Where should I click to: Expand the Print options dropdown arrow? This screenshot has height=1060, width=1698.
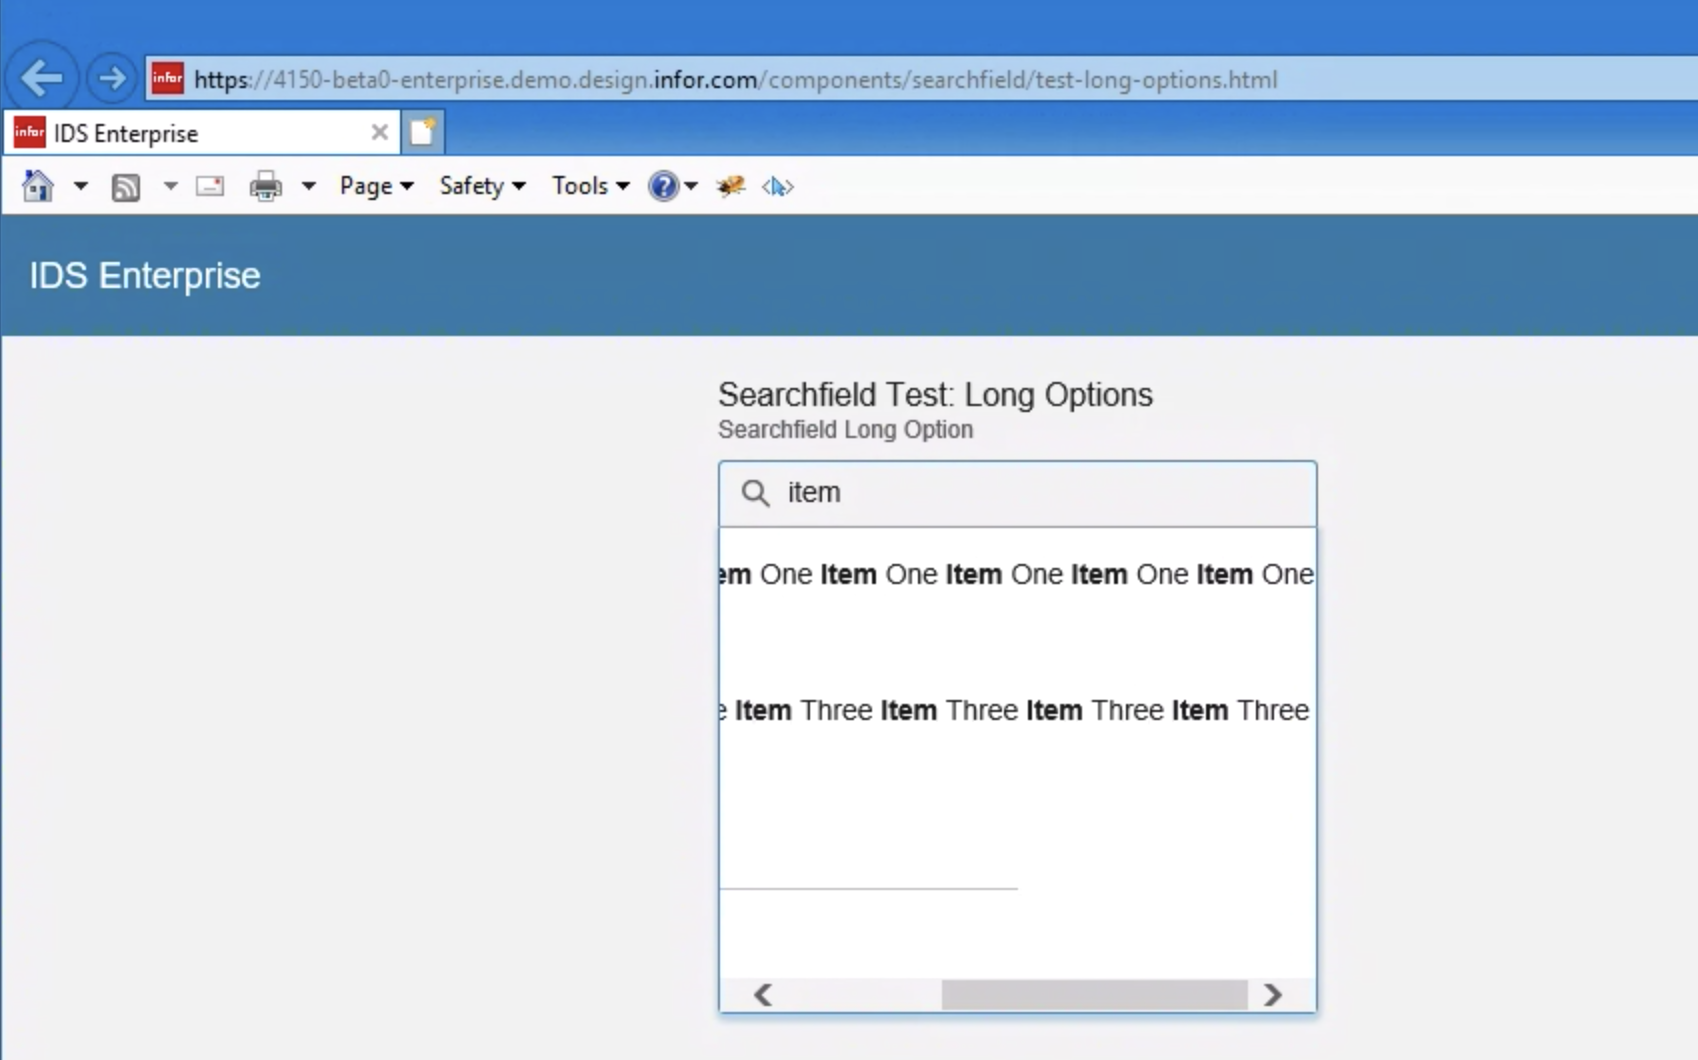[308, 186]
